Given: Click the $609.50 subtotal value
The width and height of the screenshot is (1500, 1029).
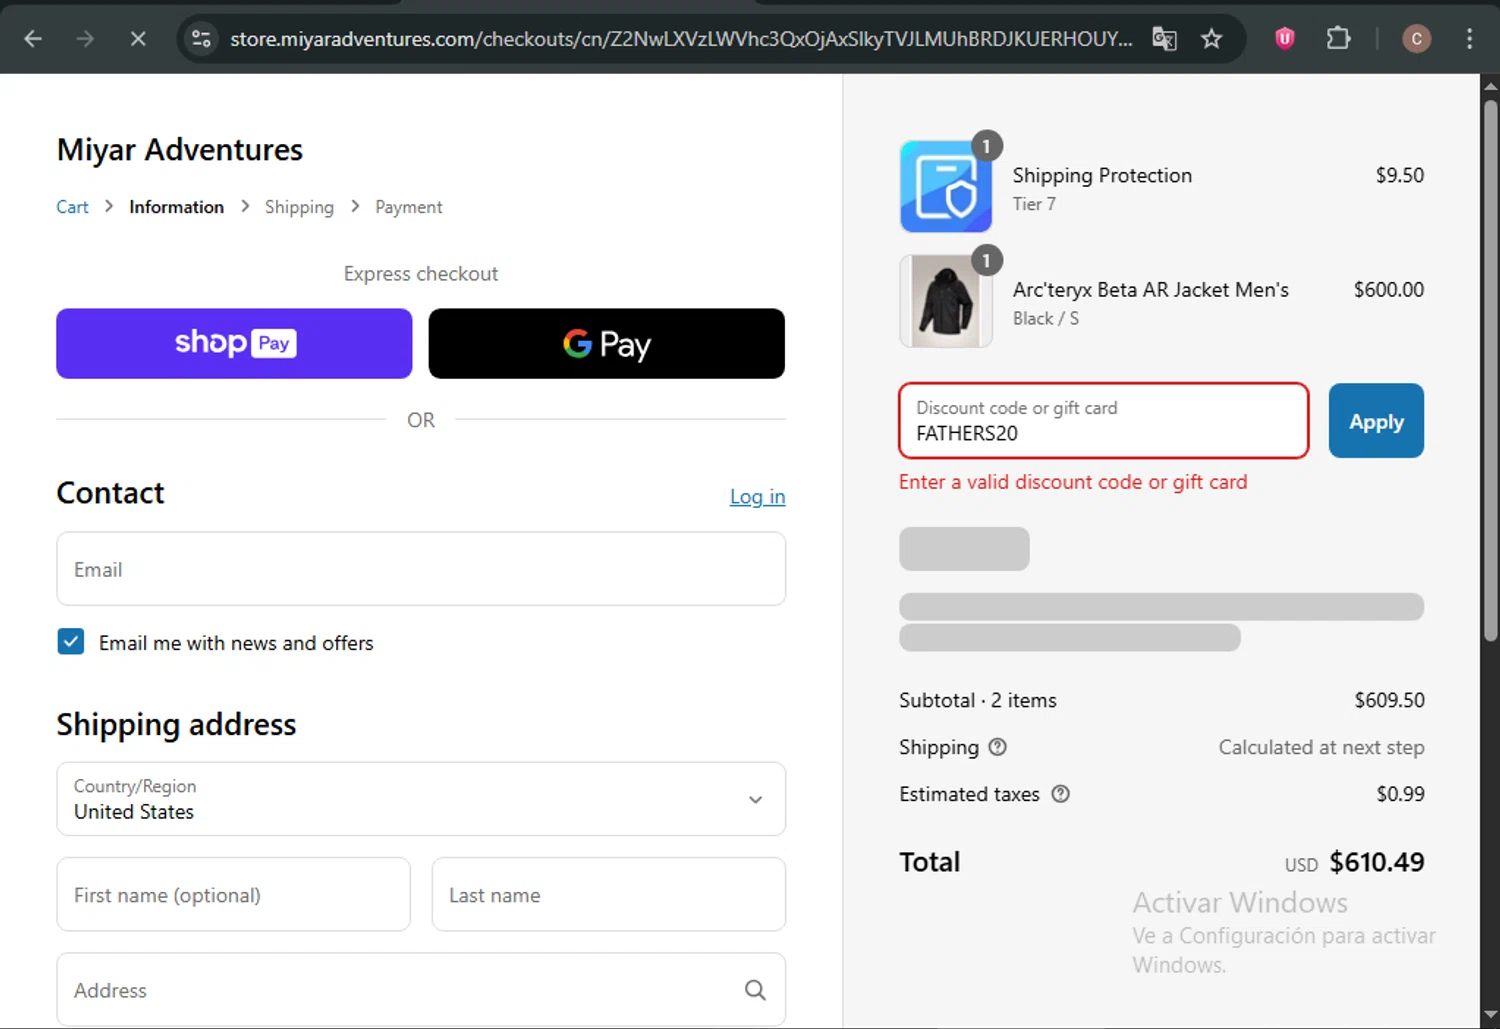Looking at the screenshot, I should pos(1389,700).
